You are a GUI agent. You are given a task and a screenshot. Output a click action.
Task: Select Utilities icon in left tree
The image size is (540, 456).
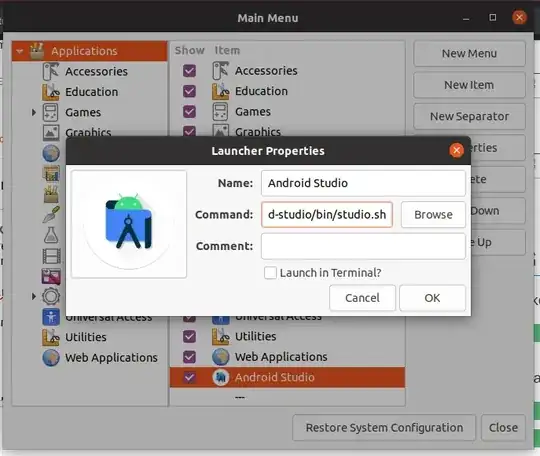51,337
